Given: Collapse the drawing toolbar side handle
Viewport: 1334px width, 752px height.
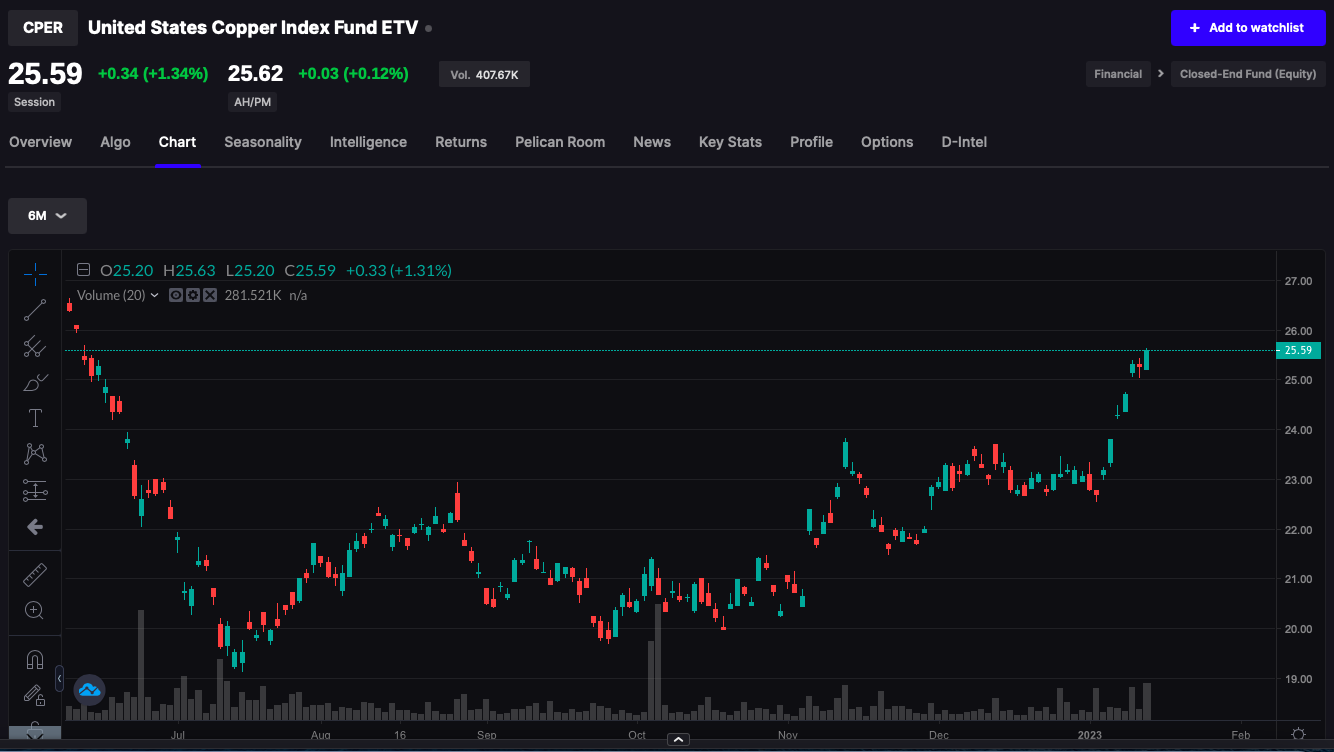Looking at the screenshot, I should pos(59,679).
